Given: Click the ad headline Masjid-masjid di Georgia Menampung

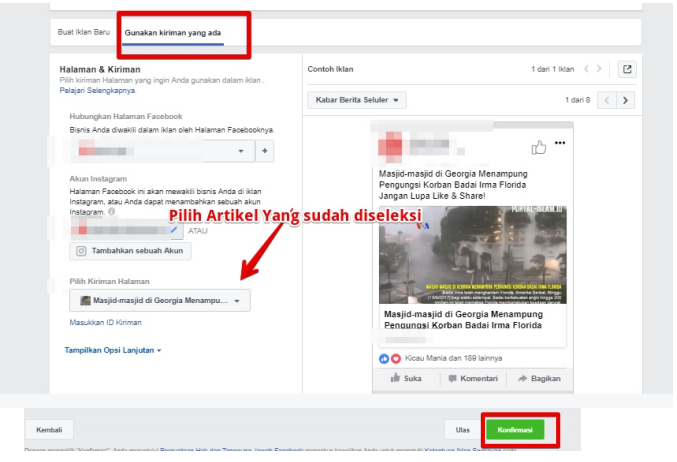Looking at the screenshot, I should [463, 319].
